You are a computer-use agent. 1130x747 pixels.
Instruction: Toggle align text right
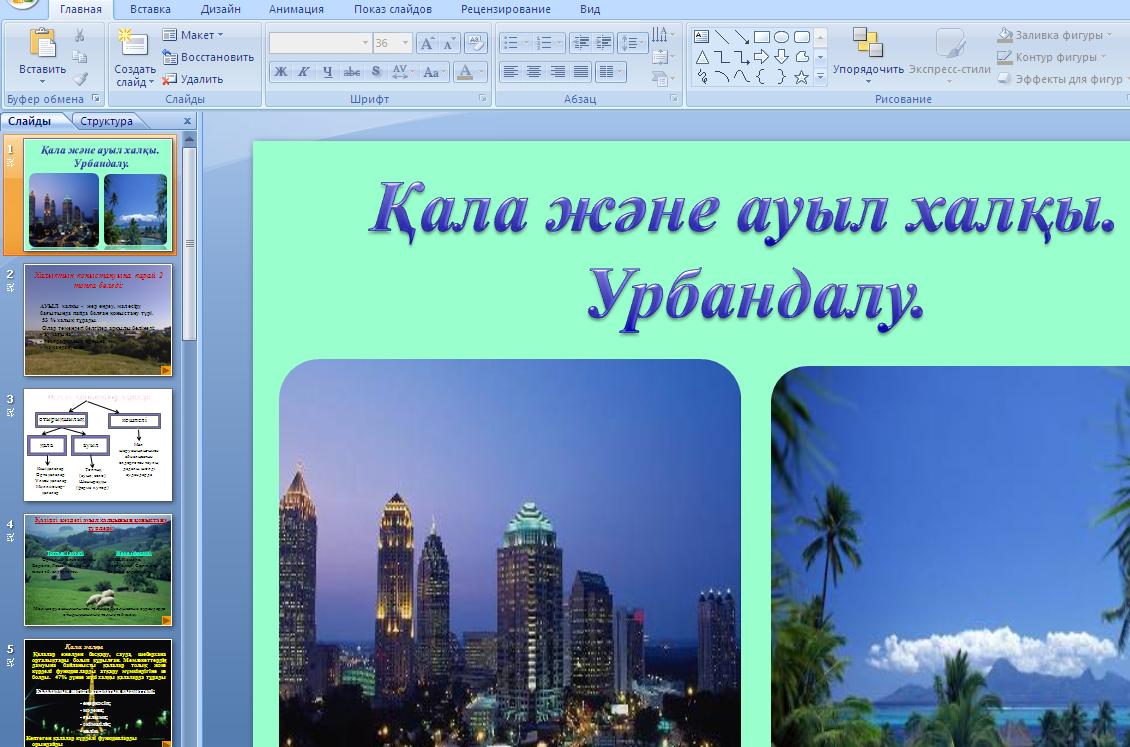[x=558, y=71]
